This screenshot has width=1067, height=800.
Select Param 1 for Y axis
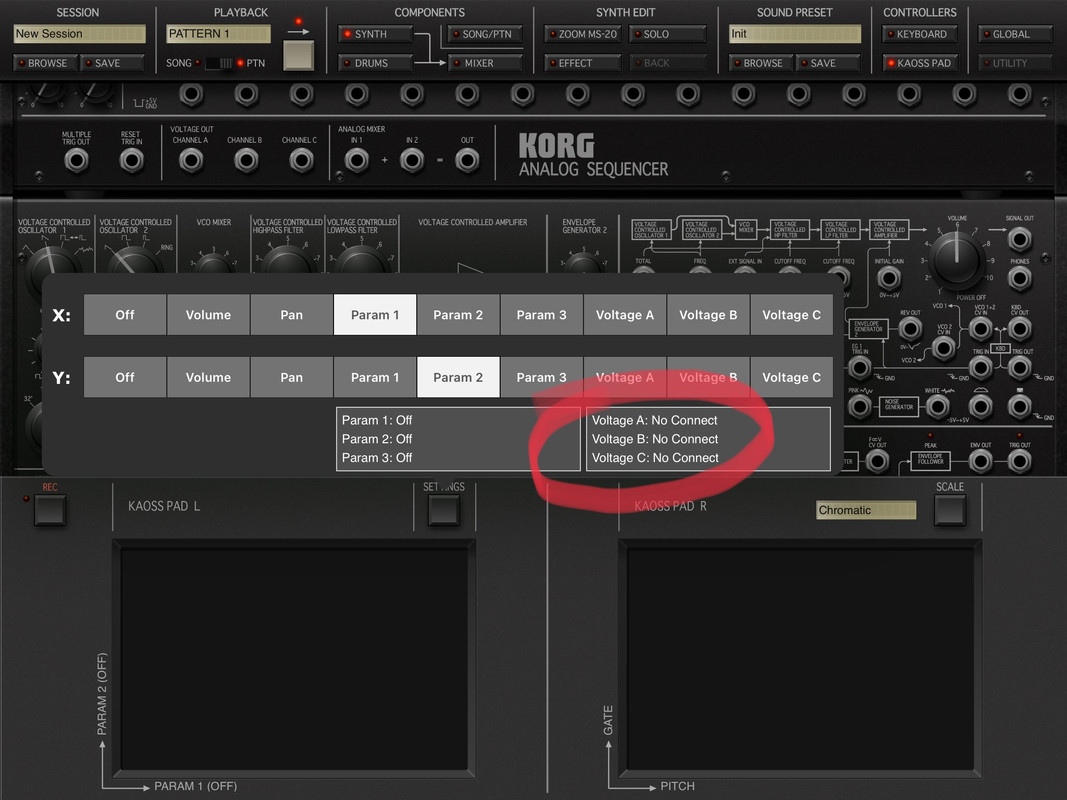375,377
